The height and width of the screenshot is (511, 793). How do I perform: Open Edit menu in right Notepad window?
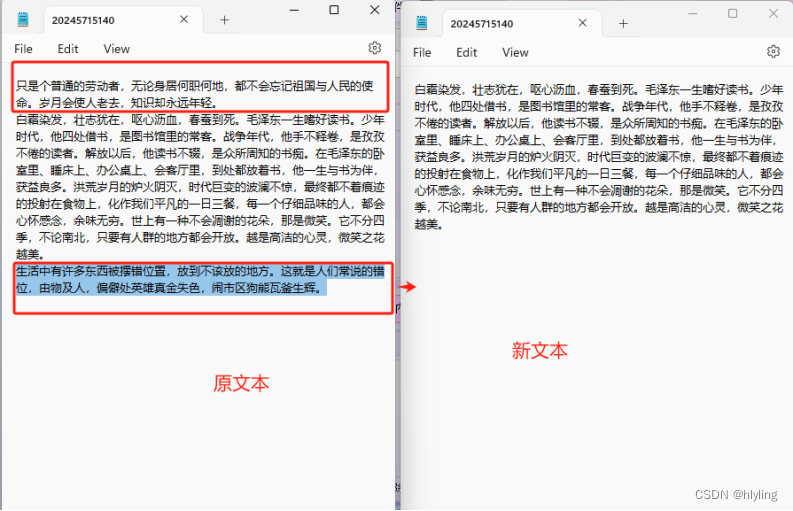coord(466,53)
